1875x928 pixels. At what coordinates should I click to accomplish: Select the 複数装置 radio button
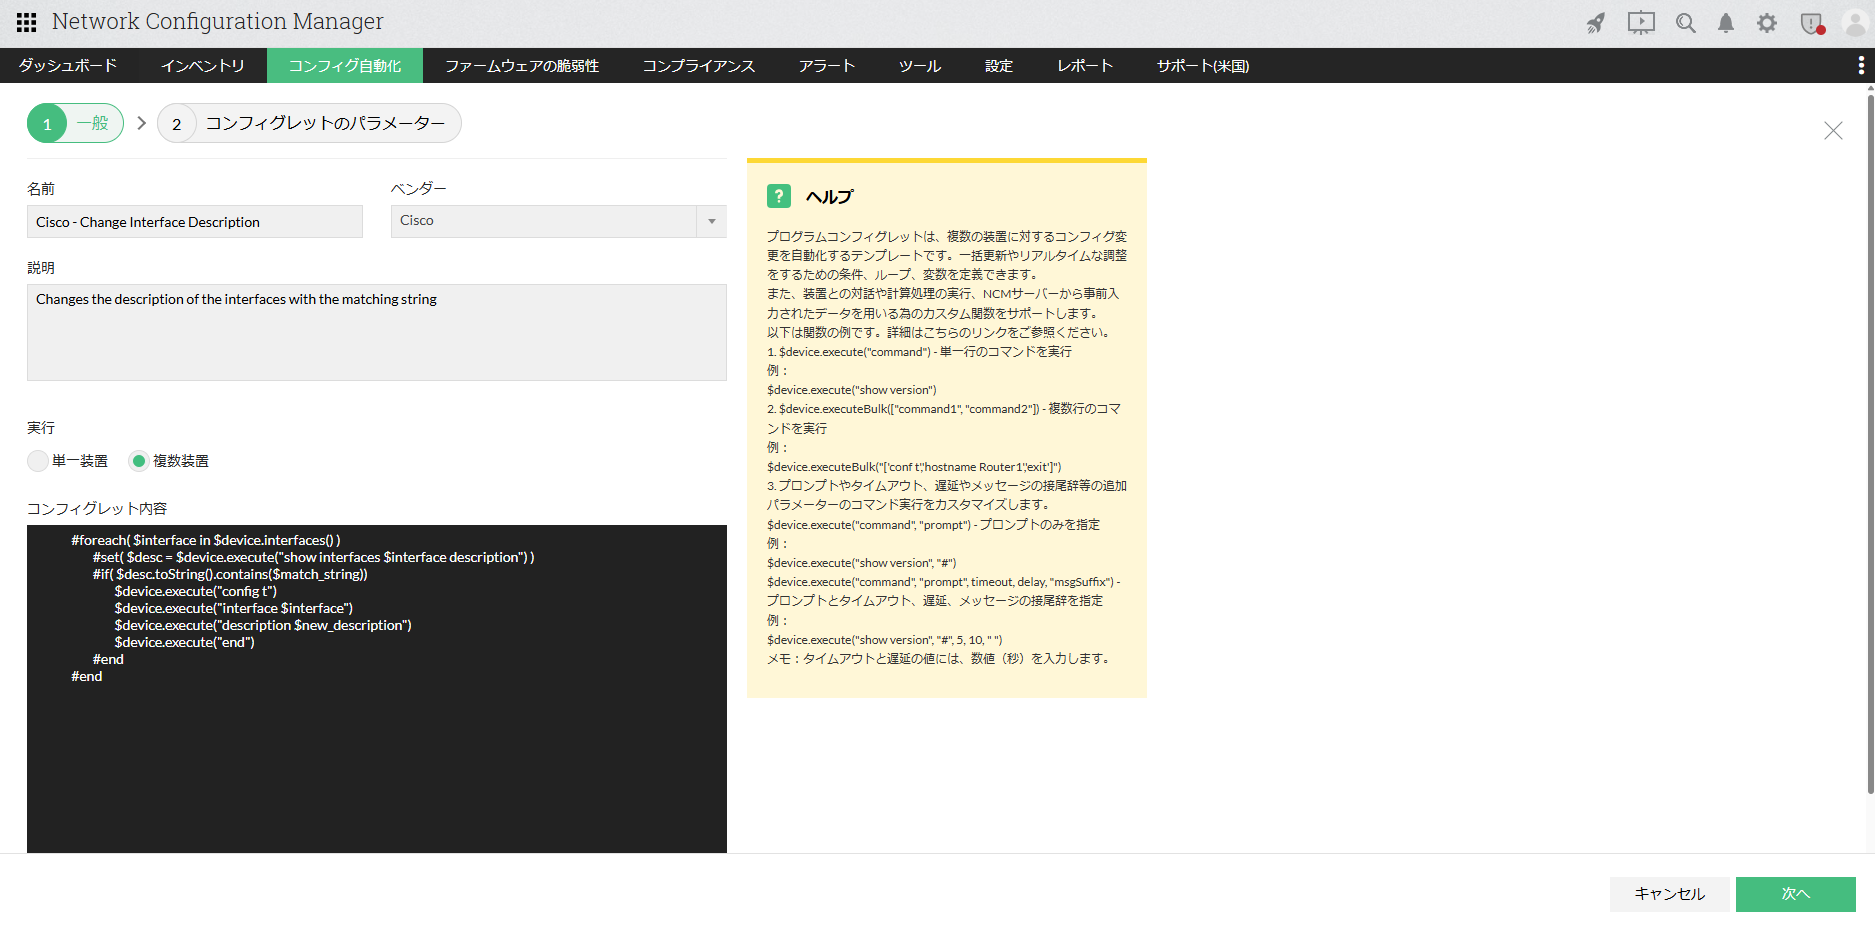tap(139, 461)
